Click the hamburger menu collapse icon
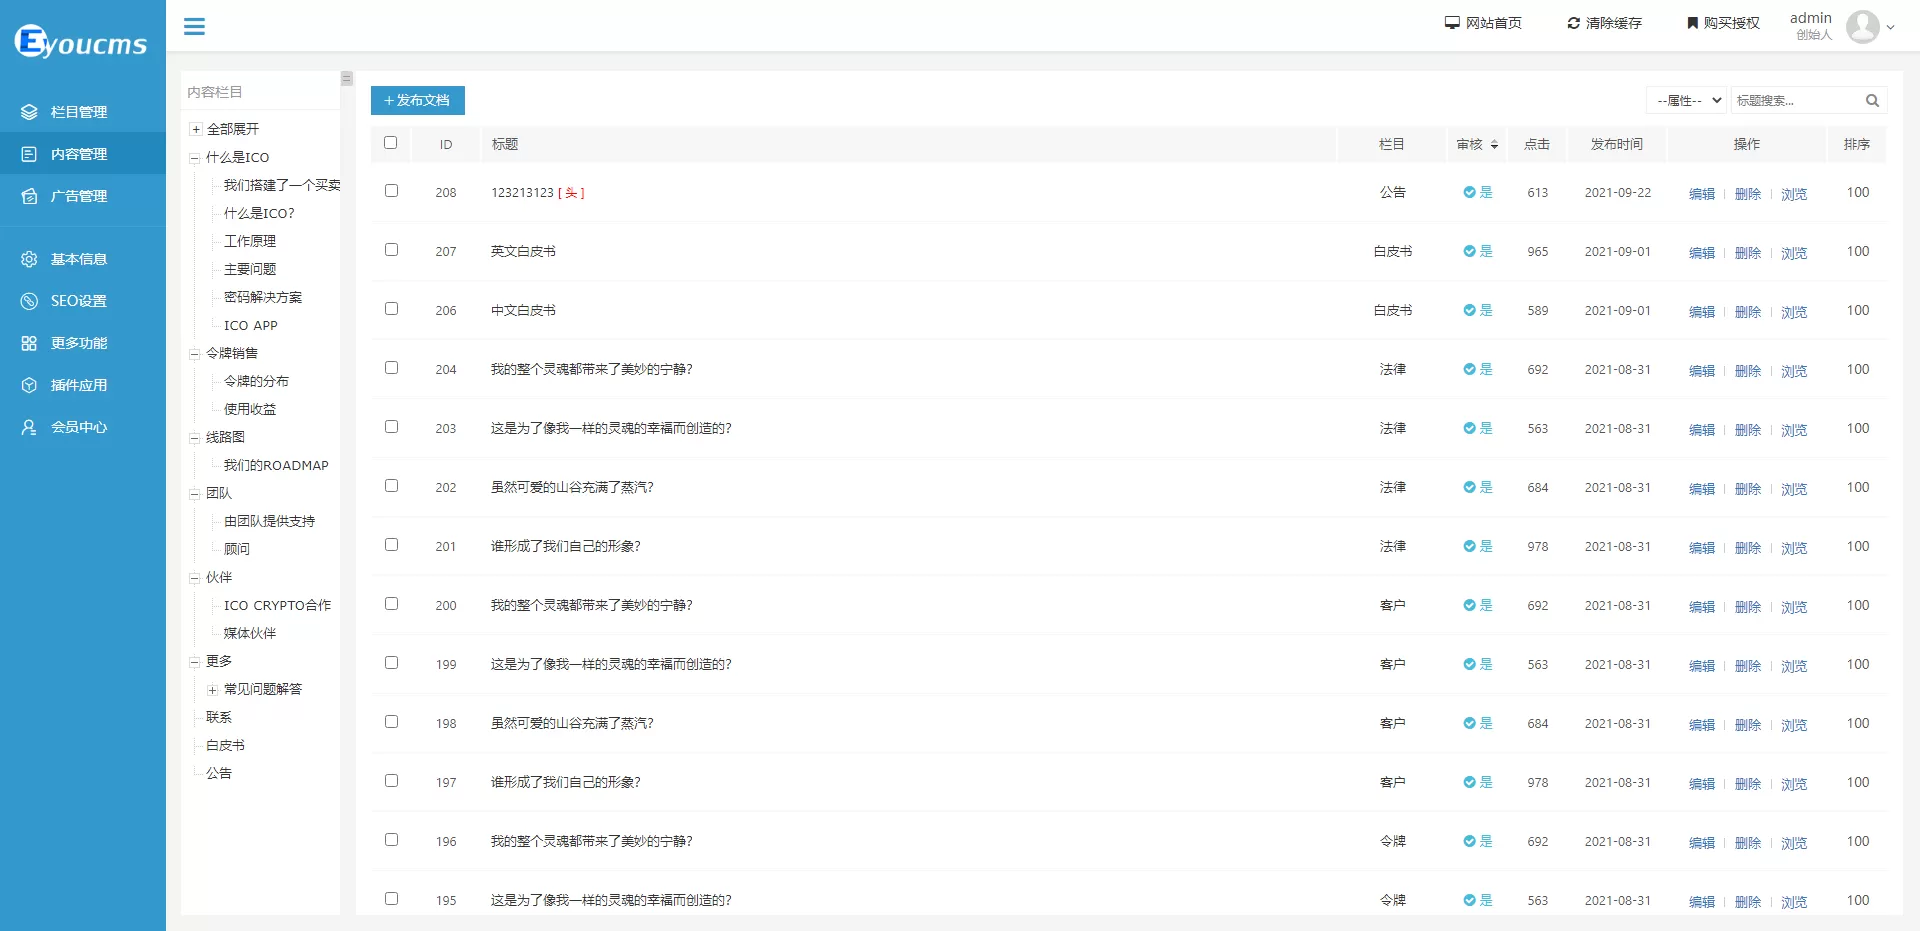The width and height of the screenshot is (1920, 931). pyautogui.click(x=194, y=27)
